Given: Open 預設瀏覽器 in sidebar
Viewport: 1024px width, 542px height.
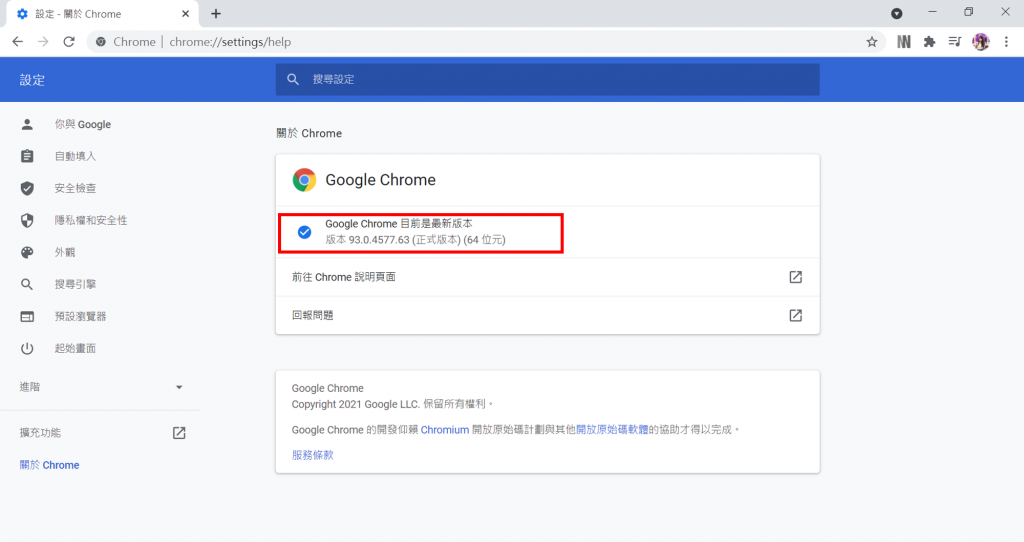Looking at the screenshot, I should click(80, 316).
